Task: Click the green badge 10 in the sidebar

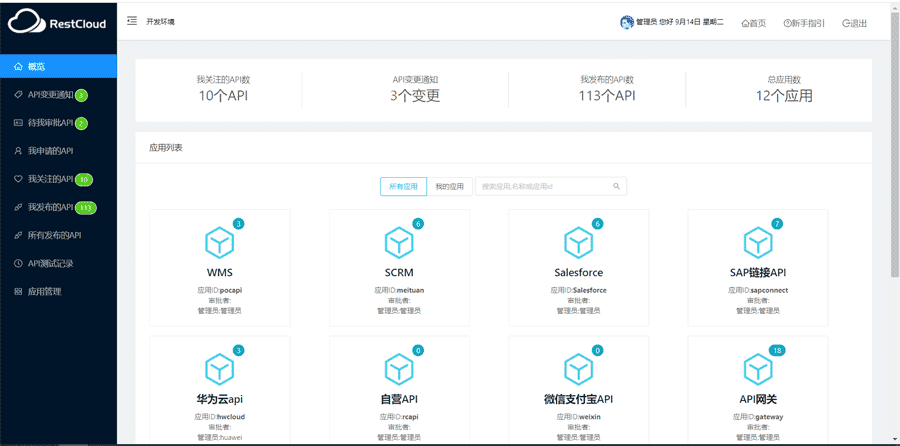Action: pyautogui.click(x=84, y=180)
